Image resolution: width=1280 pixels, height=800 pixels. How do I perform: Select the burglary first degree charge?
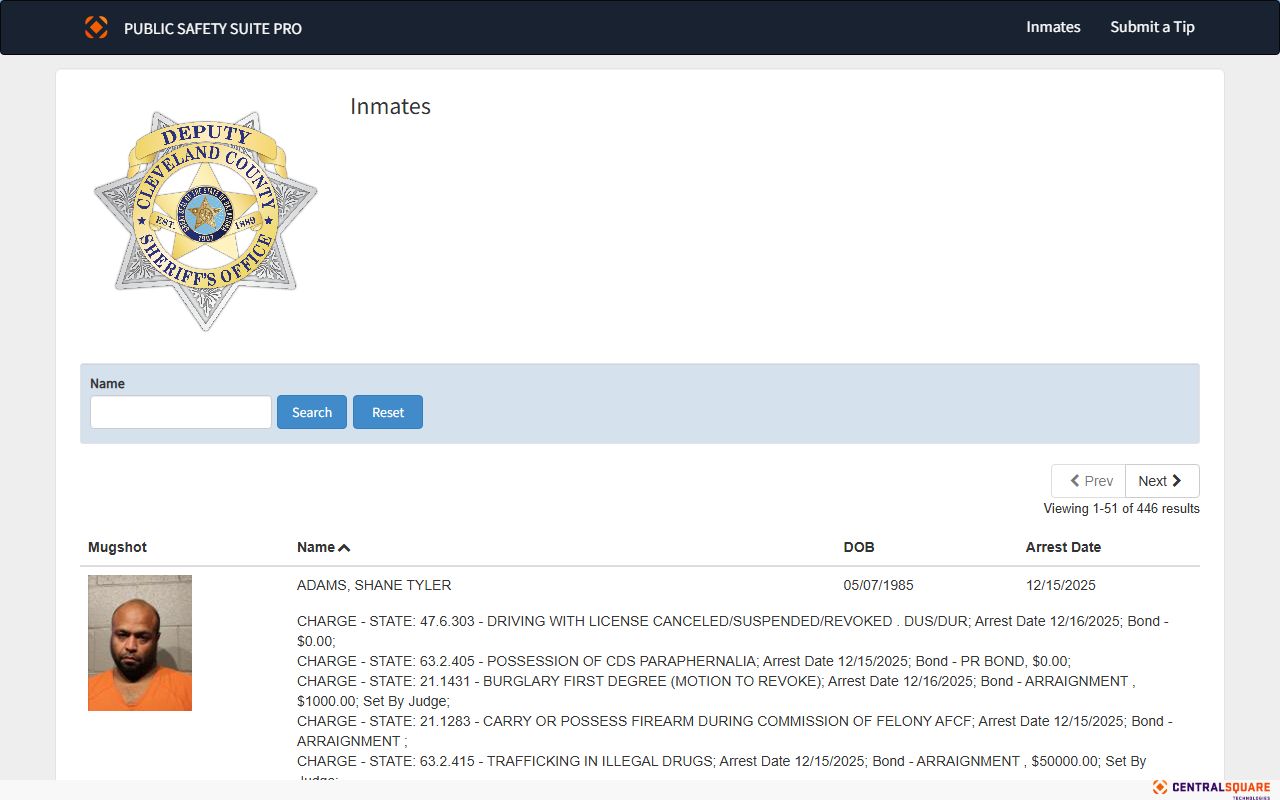tap(716, 691)
